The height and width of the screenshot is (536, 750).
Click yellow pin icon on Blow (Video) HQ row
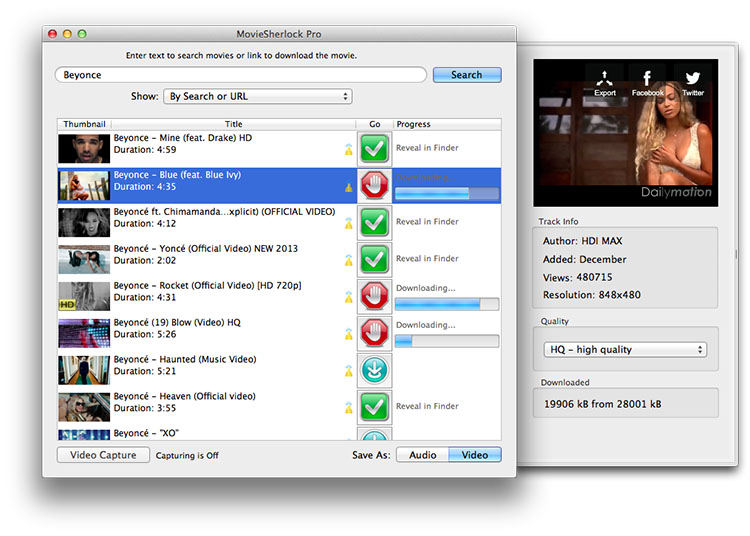[349, 334]
